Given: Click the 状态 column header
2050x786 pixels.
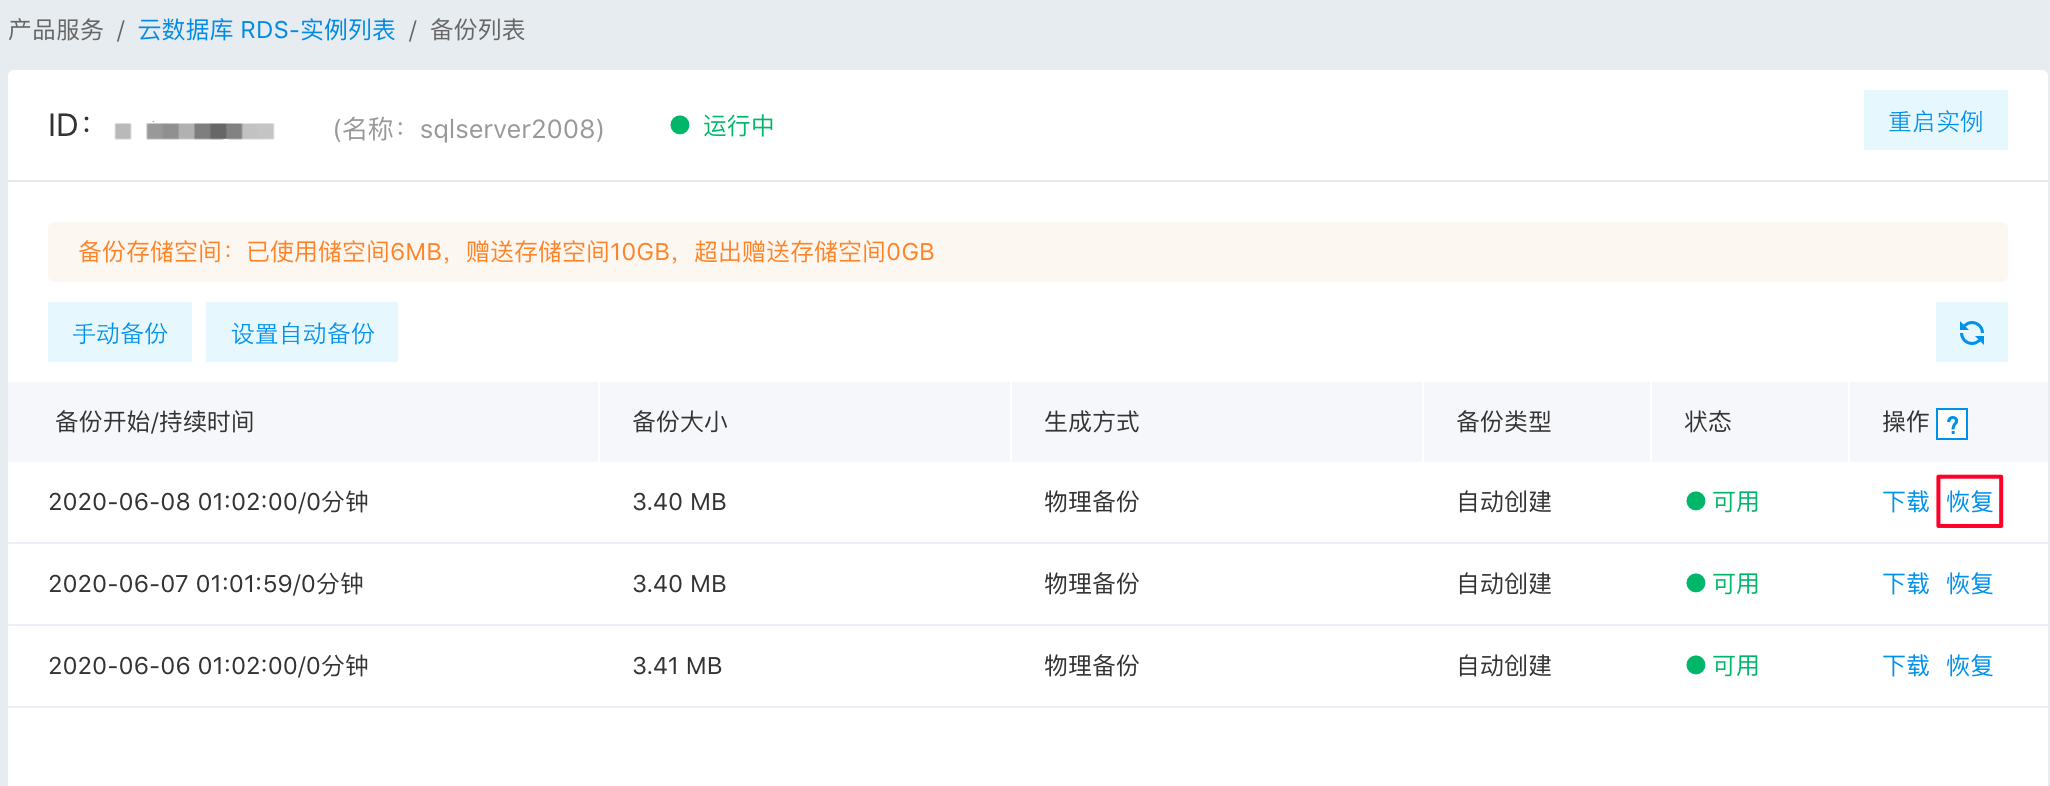Looking at the screenshot, I should (x=1708, y=422).
